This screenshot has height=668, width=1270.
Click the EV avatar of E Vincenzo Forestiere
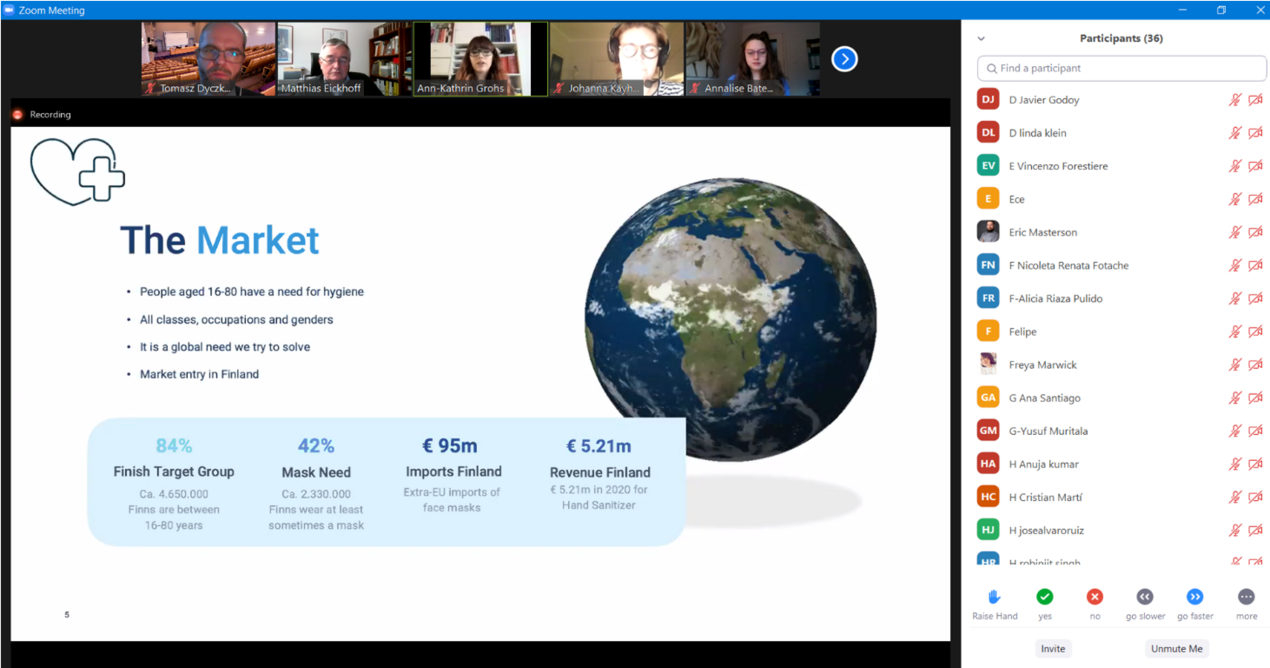988,166
